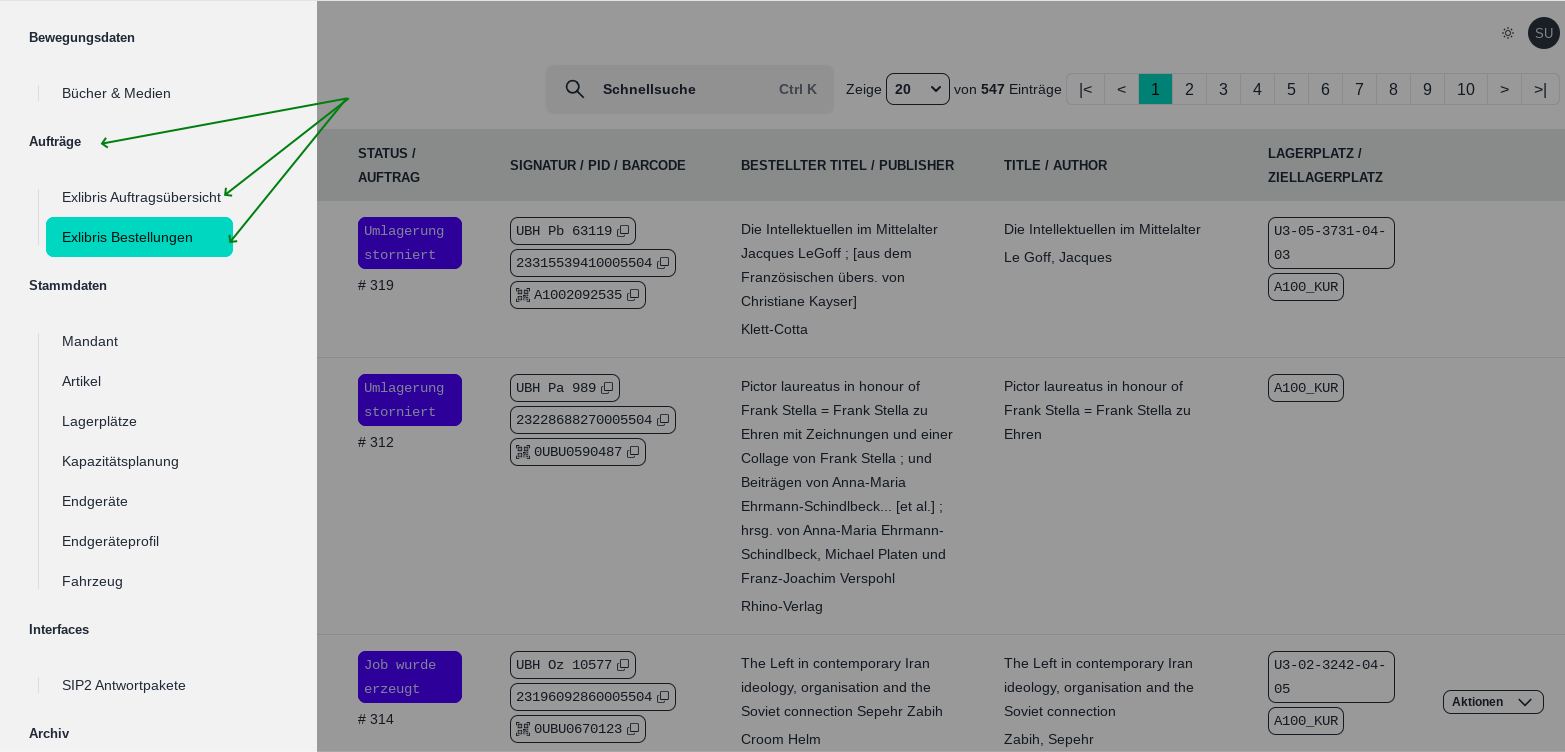Copy signature UBH Oz 10577

pyautogui.click(x=623, y=665)
